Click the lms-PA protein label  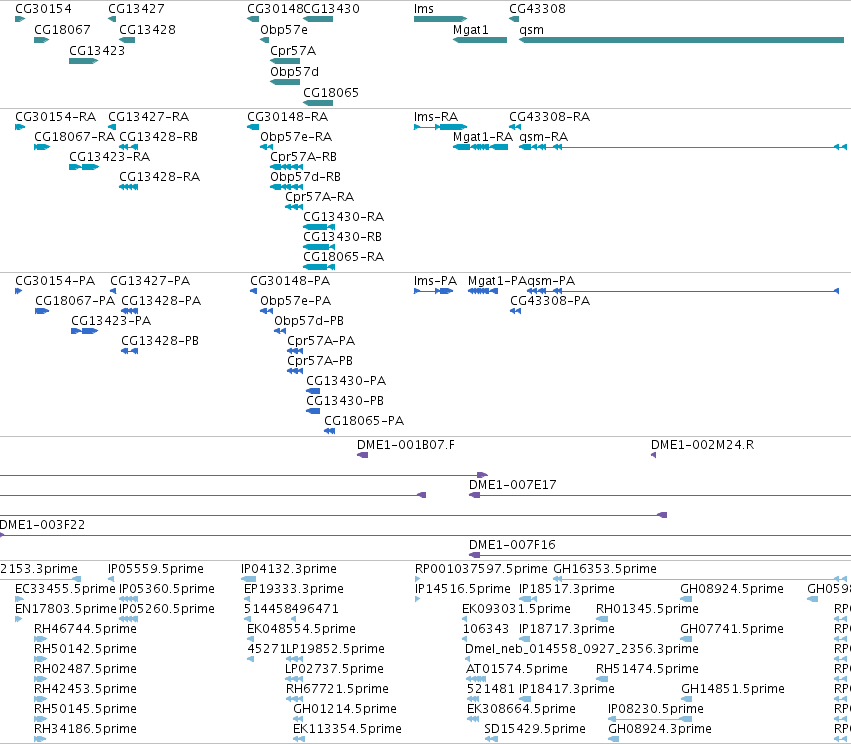(435, 281)
